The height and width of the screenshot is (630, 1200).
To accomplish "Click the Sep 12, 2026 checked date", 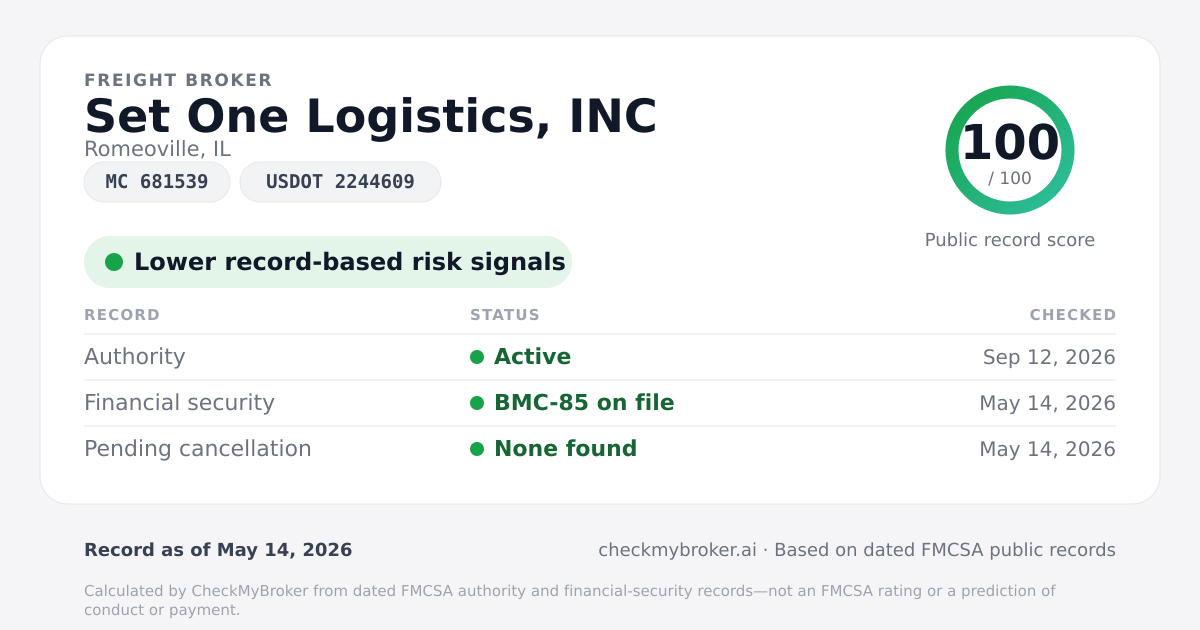I will [1049, 357].
